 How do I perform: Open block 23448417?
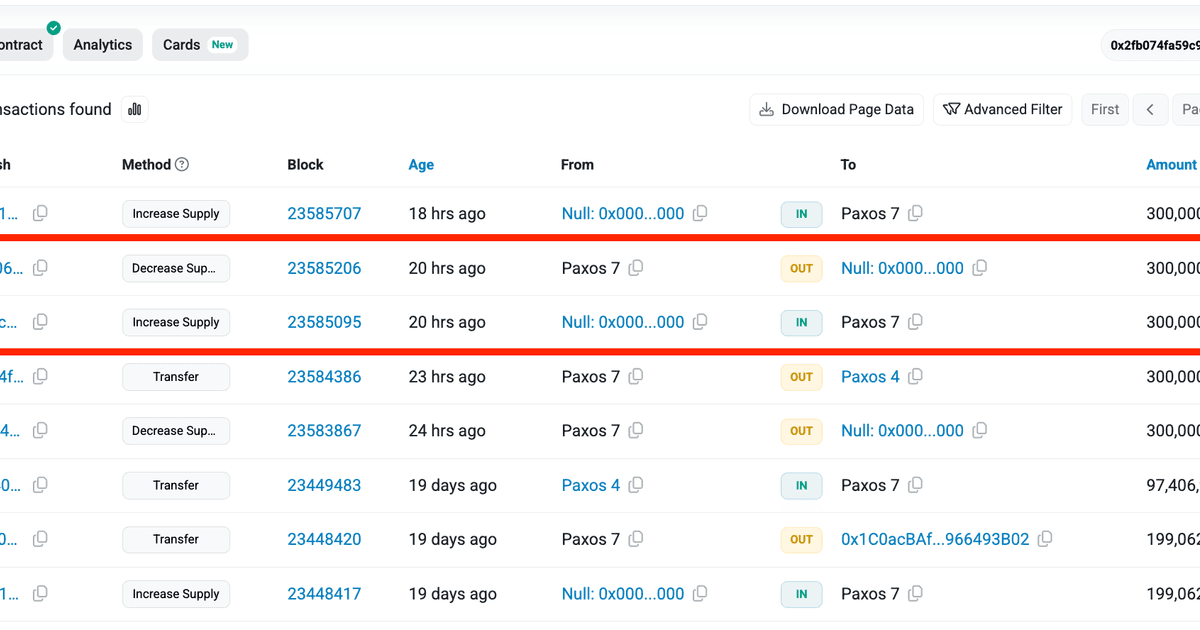[324, 594]
